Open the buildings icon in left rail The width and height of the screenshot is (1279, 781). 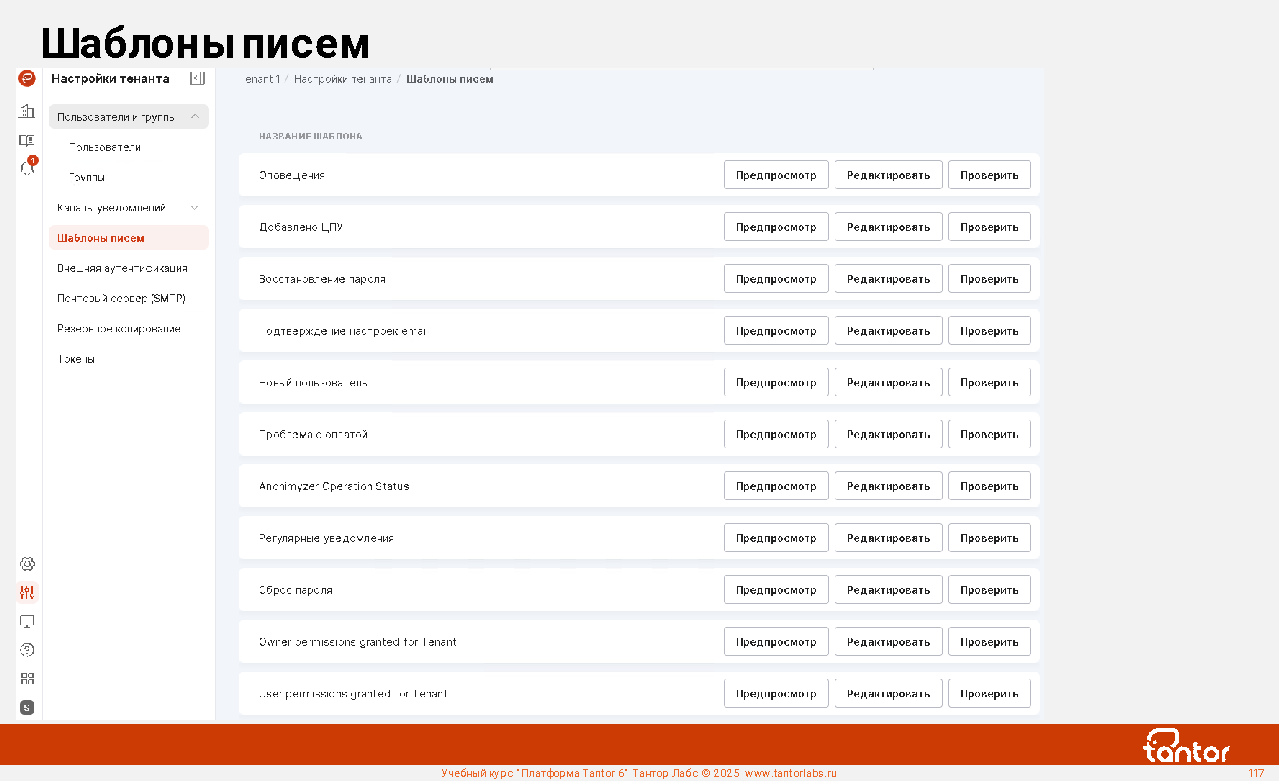tap(27, 111)
